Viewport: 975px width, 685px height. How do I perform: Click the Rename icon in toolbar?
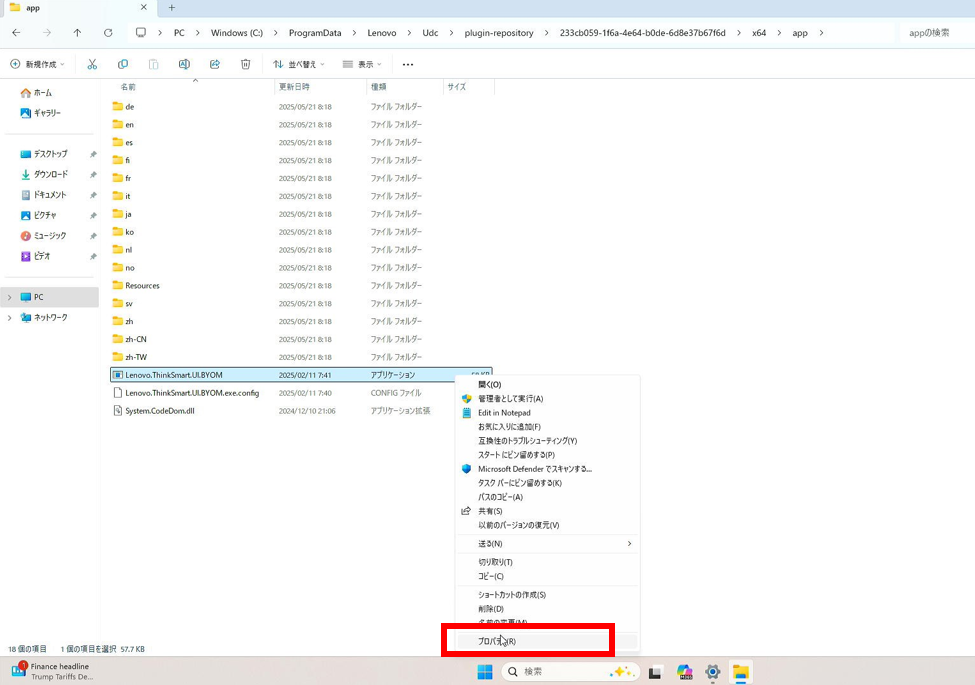pos(184,64)
